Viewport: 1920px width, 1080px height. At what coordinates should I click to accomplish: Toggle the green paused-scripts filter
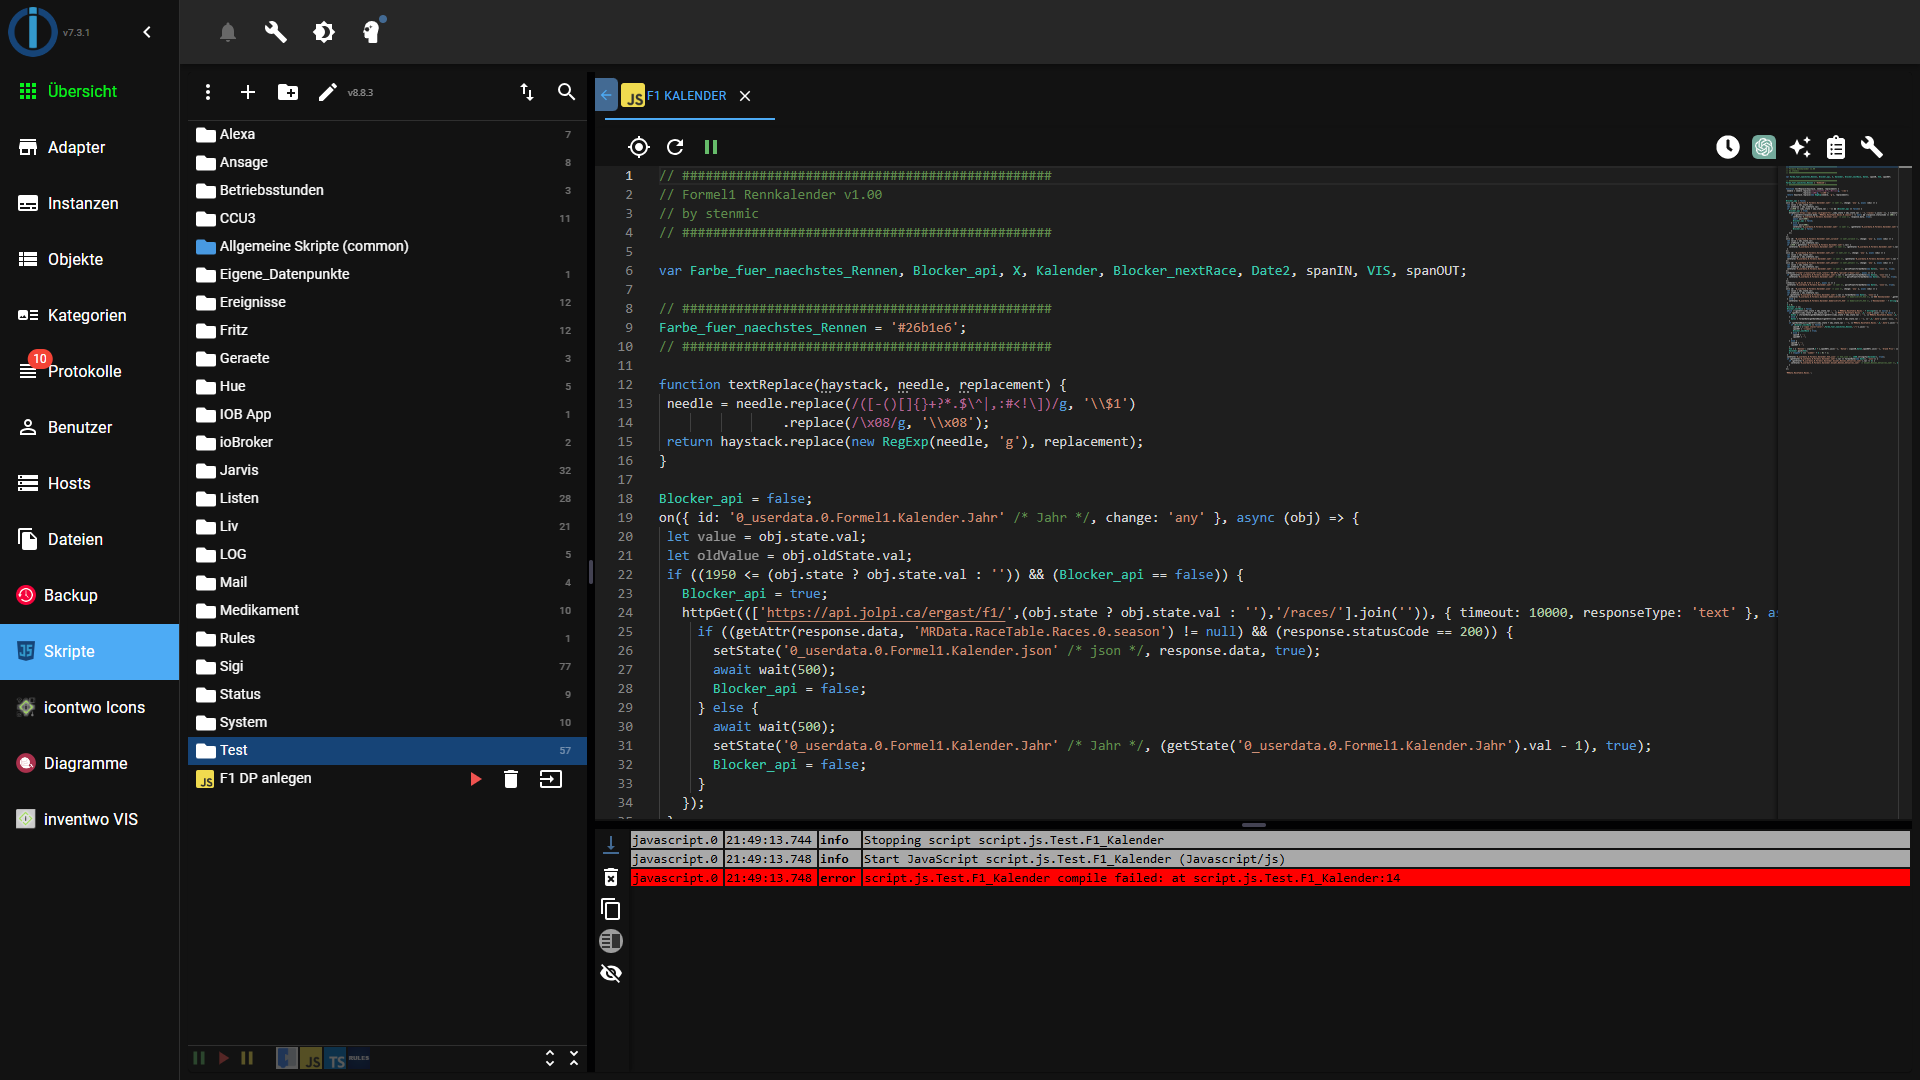coord(199,1058)
